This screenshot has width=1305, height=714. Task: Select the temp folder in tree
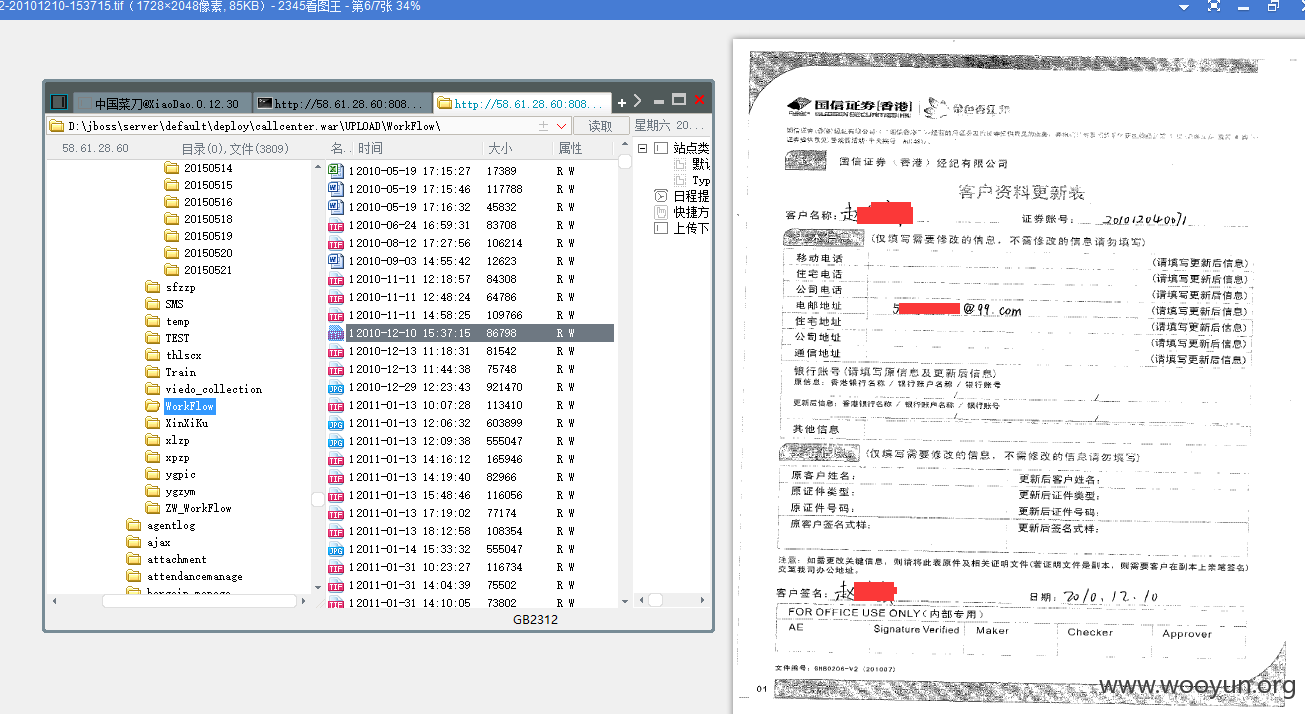(x=168, y=321)
